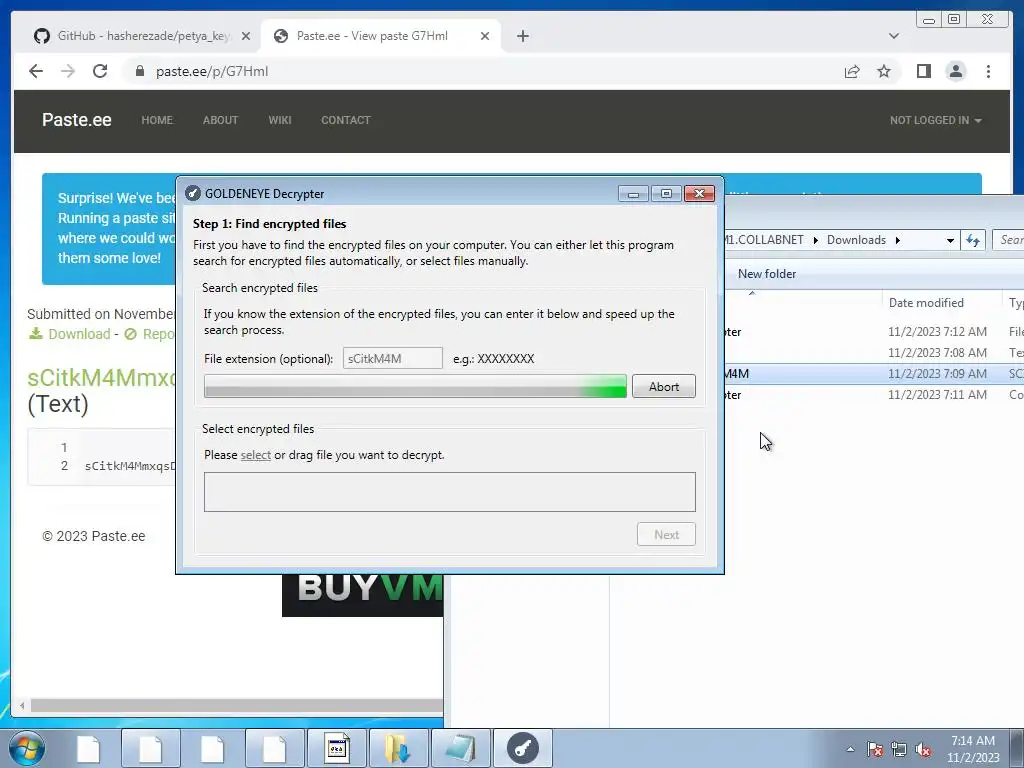Image resolution: width=1024 pixels, height=768 pixels.
Task: Open the ABOUT page on Paste.ee
Action: point(220,120)
